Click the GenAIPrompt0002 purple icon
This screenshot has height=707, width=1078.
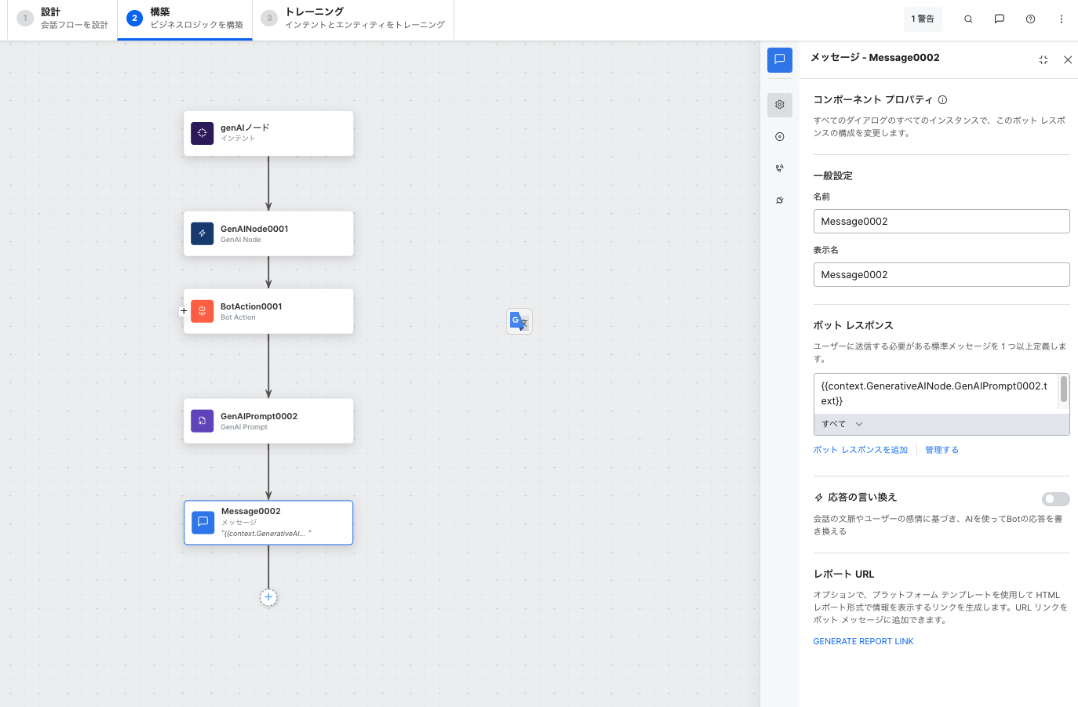pos(202,421)
